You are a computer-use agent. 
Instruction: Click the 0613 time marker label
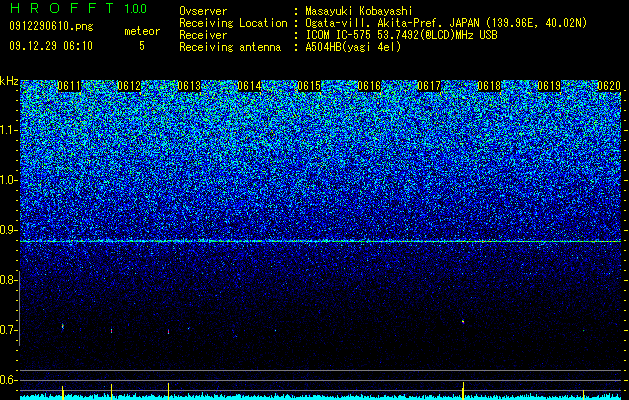point(189,86)
